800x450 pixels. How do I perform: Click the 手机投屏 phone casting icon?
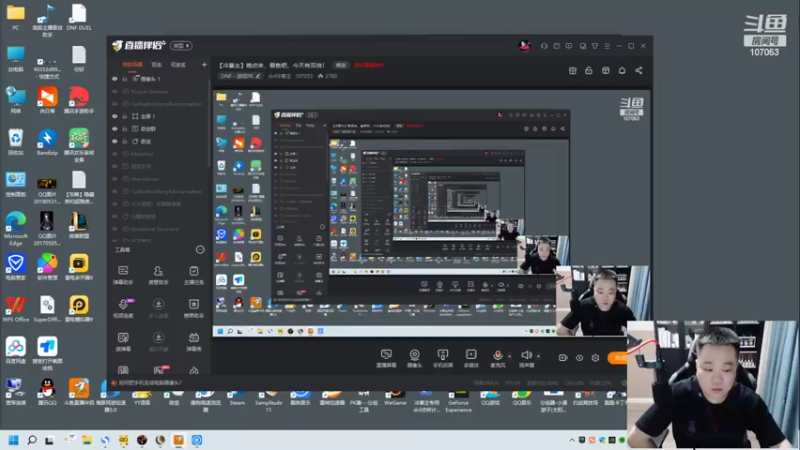tap(443, 358)
